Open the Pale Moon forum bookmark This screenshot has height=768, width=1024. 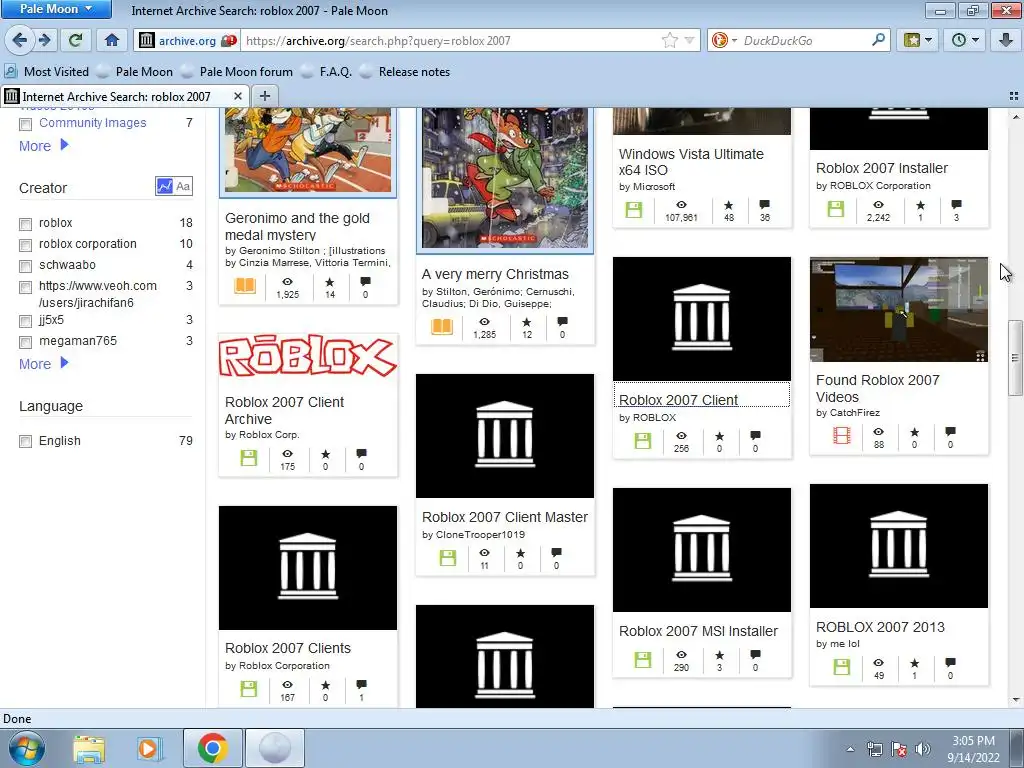point(237,72)
